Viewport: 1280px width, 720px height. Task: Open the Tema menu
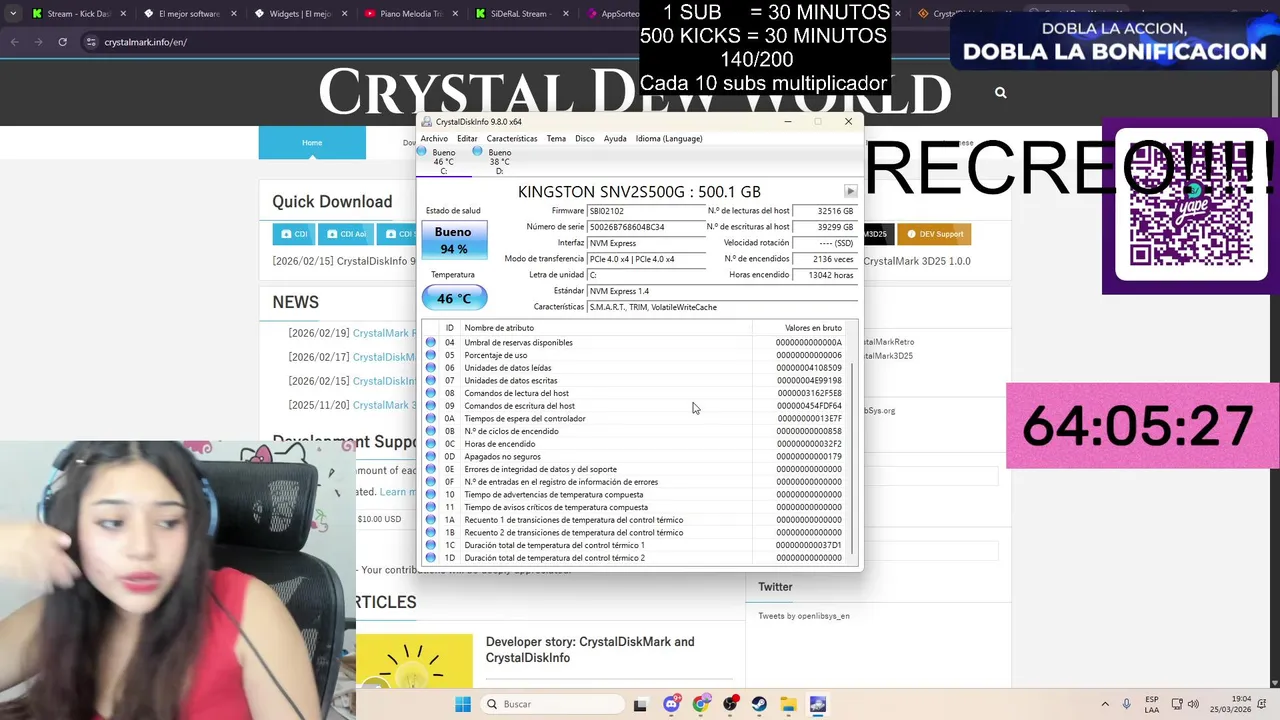click(x=556, y=139)
